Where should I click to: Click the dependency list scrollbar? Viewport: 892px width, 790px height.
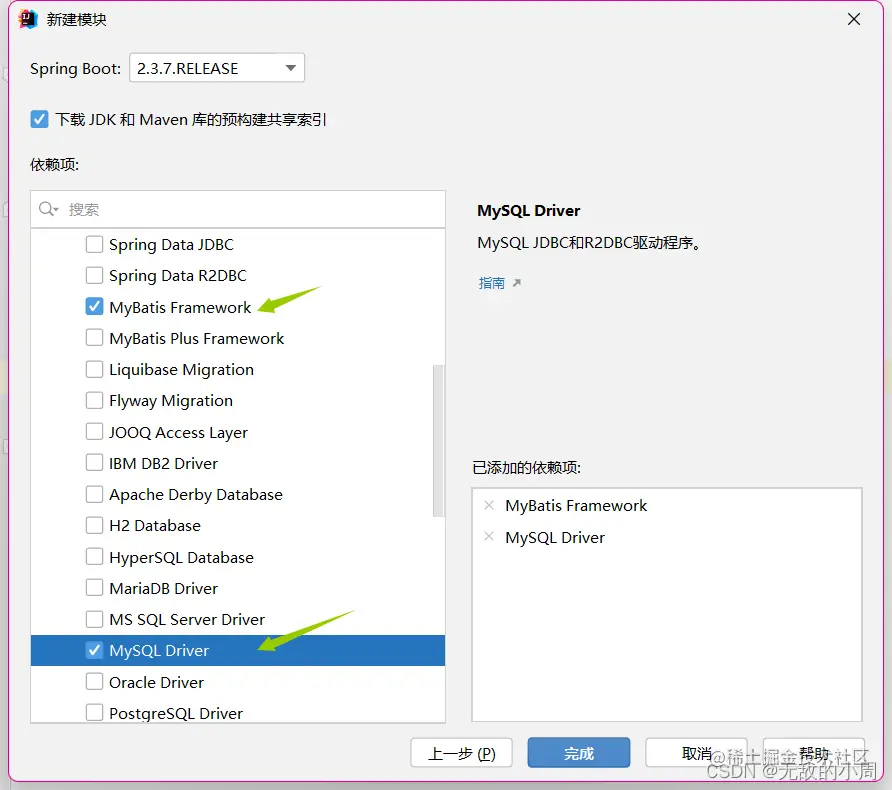438,441
